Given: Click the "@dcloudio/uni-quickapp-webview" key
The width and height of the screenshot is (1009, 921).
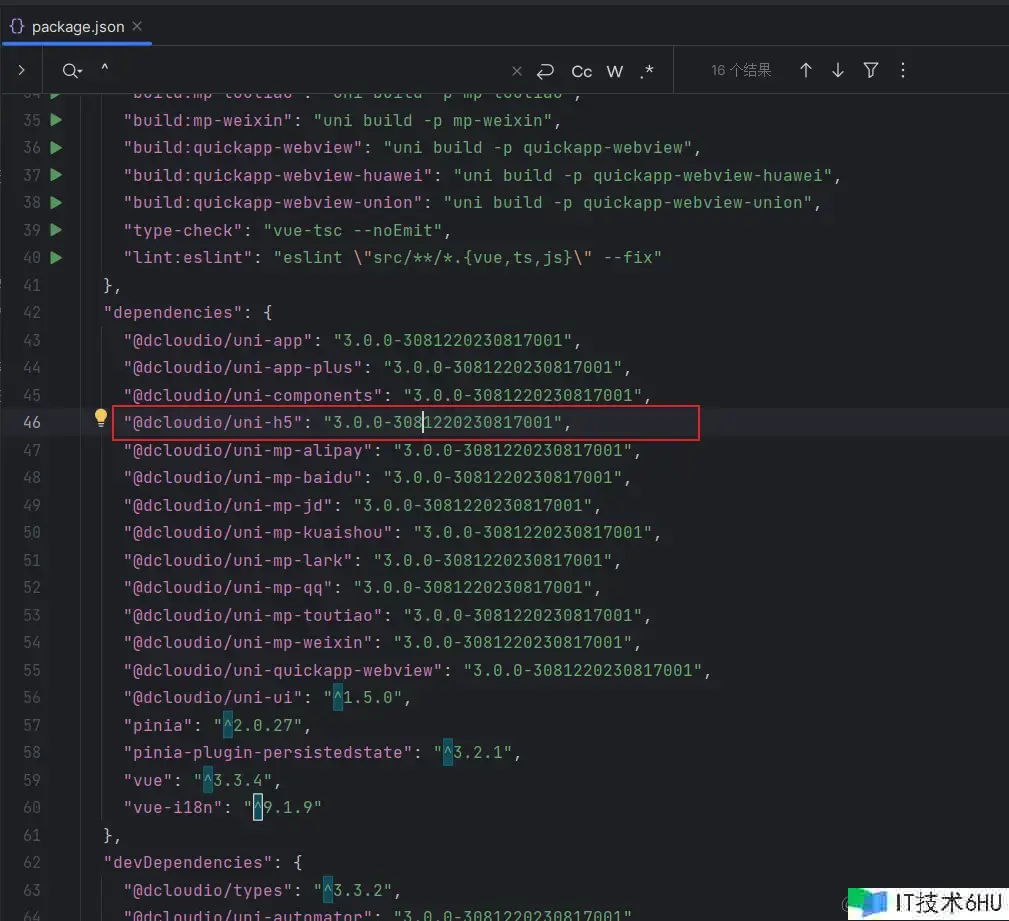Looking at the screenshot, I should (282, 670).
